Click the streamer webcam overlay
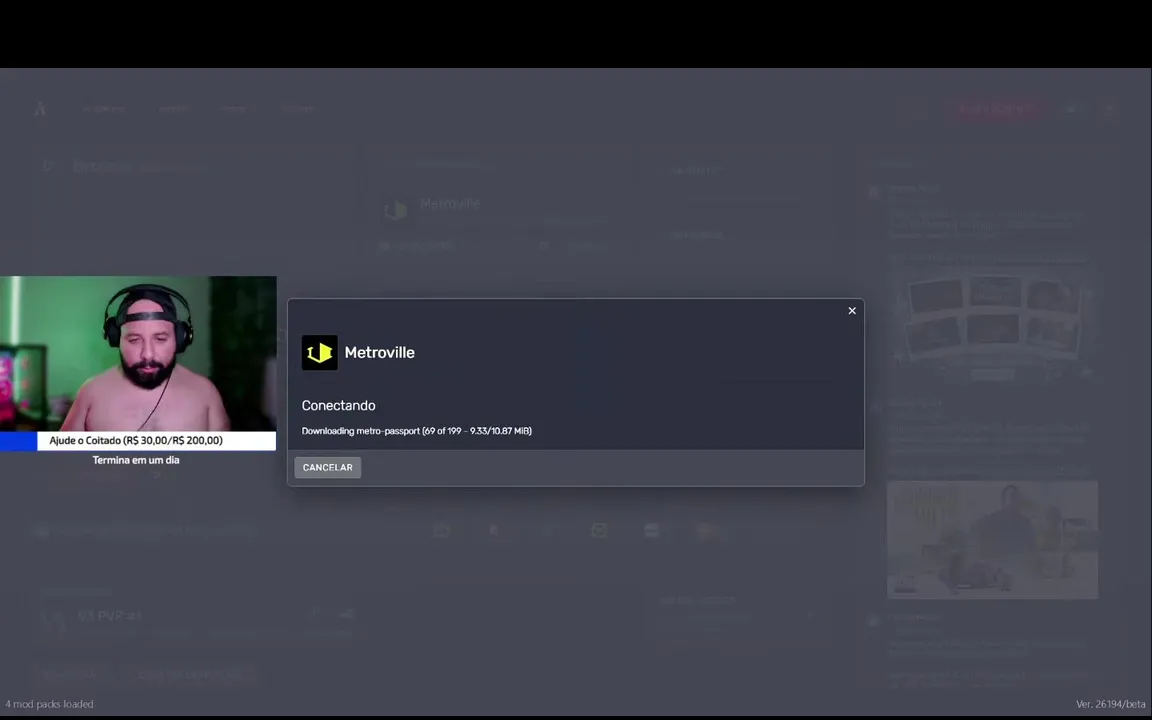 [x=138, y=353]
